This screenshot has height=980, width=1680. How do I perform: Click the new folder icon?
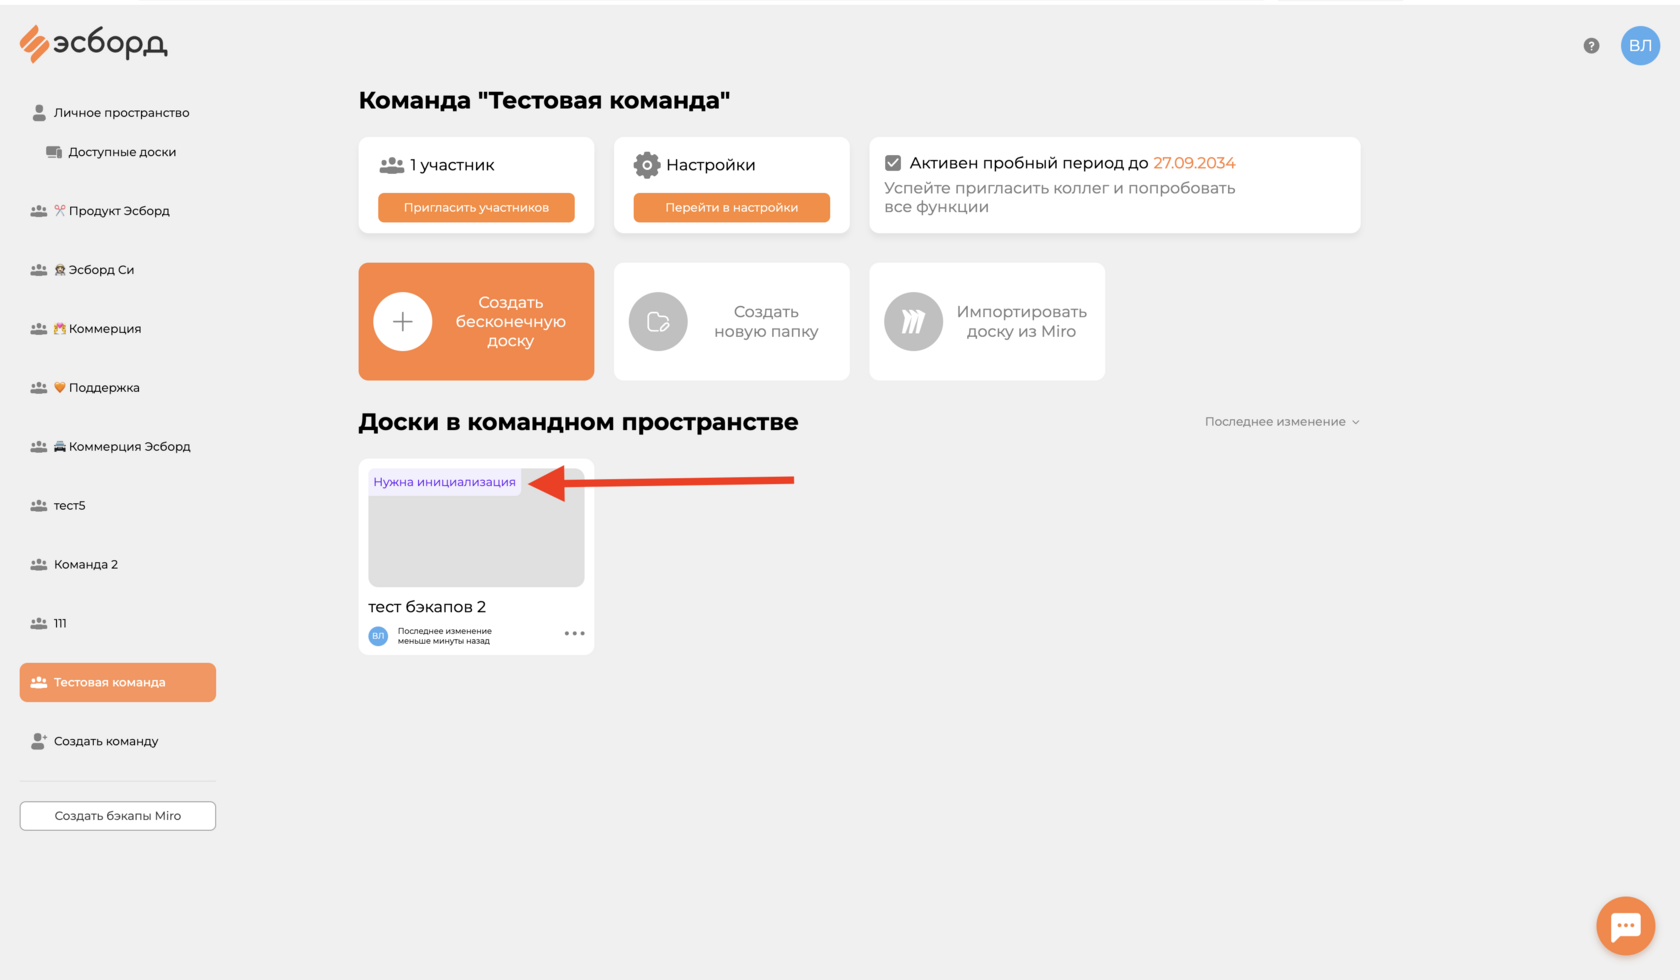click(x=658, y=321)
